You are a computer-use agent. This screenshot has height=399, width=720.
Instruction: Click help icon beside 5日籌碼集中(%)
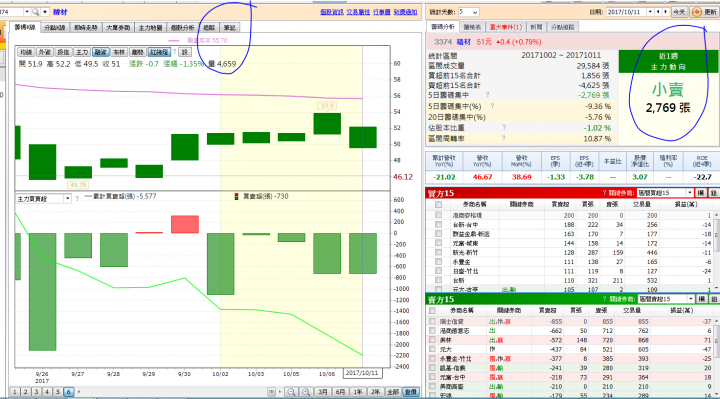pos(492,106)
